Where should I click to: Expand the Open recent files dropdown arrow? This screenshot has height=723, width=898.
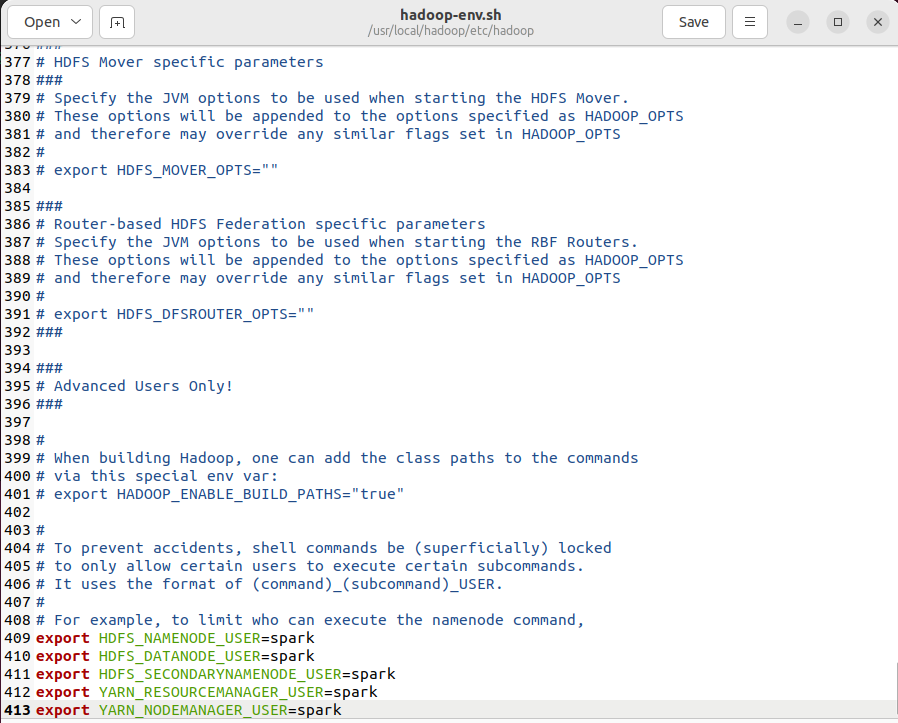76,22
